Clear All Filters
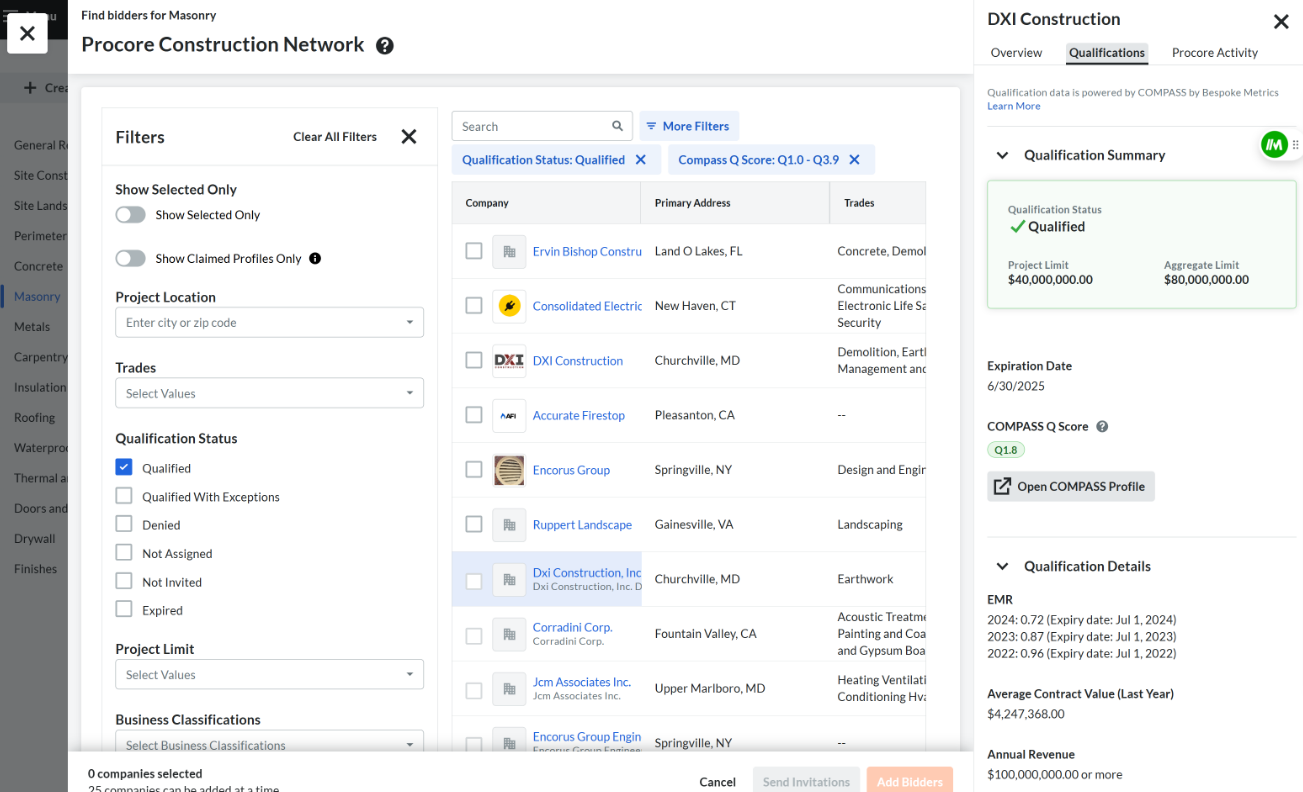This screenshot has height=792, width=1303. pos(334,136)
